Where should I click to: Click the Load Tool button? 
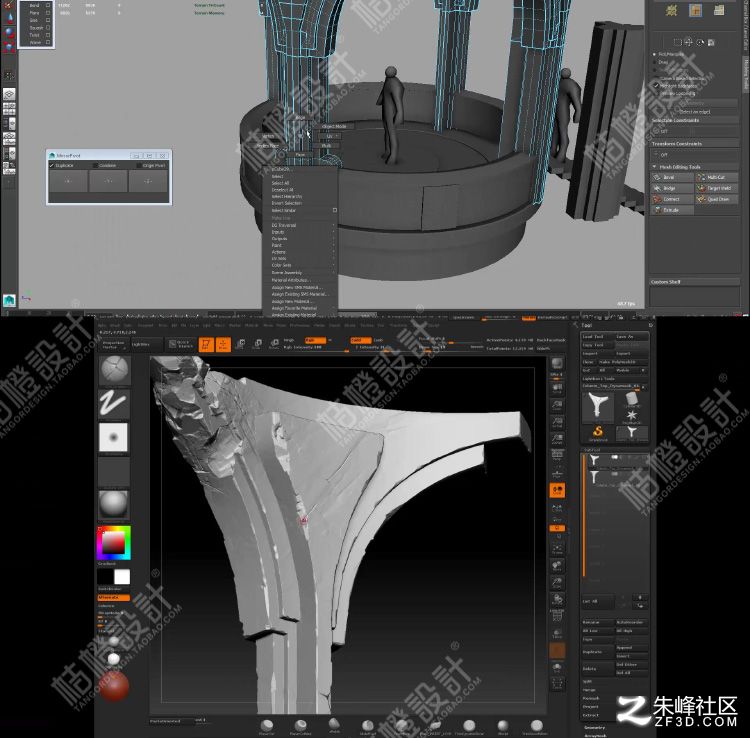click(x=598, y=337)
